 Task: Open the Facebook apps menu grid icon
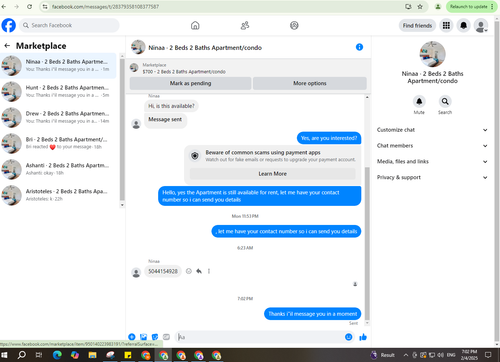pyautogui.click(x=446, y=25)
